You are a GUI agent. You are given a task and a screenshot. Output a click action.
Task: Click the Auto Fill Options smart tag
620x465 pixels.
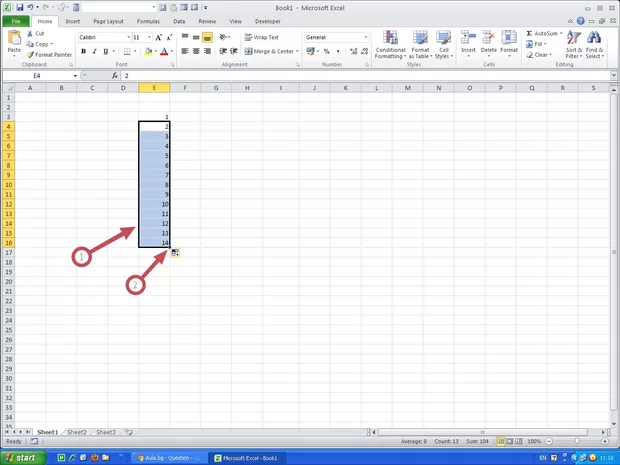pyautogui.click(x=175, y=253)
